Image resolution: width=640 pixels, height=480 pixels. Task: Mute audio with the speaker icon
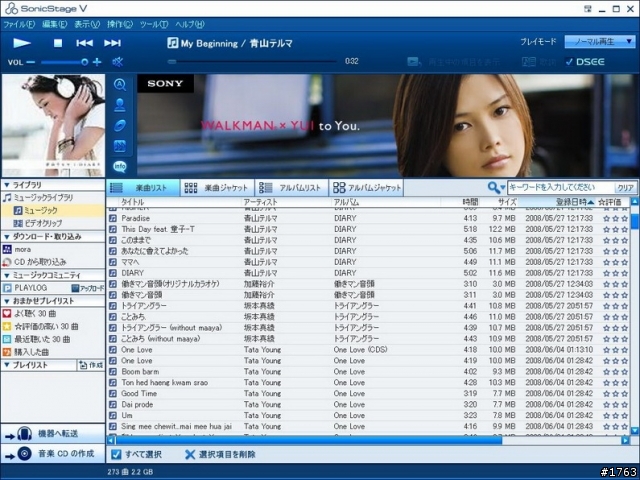(x=118, y=62)
